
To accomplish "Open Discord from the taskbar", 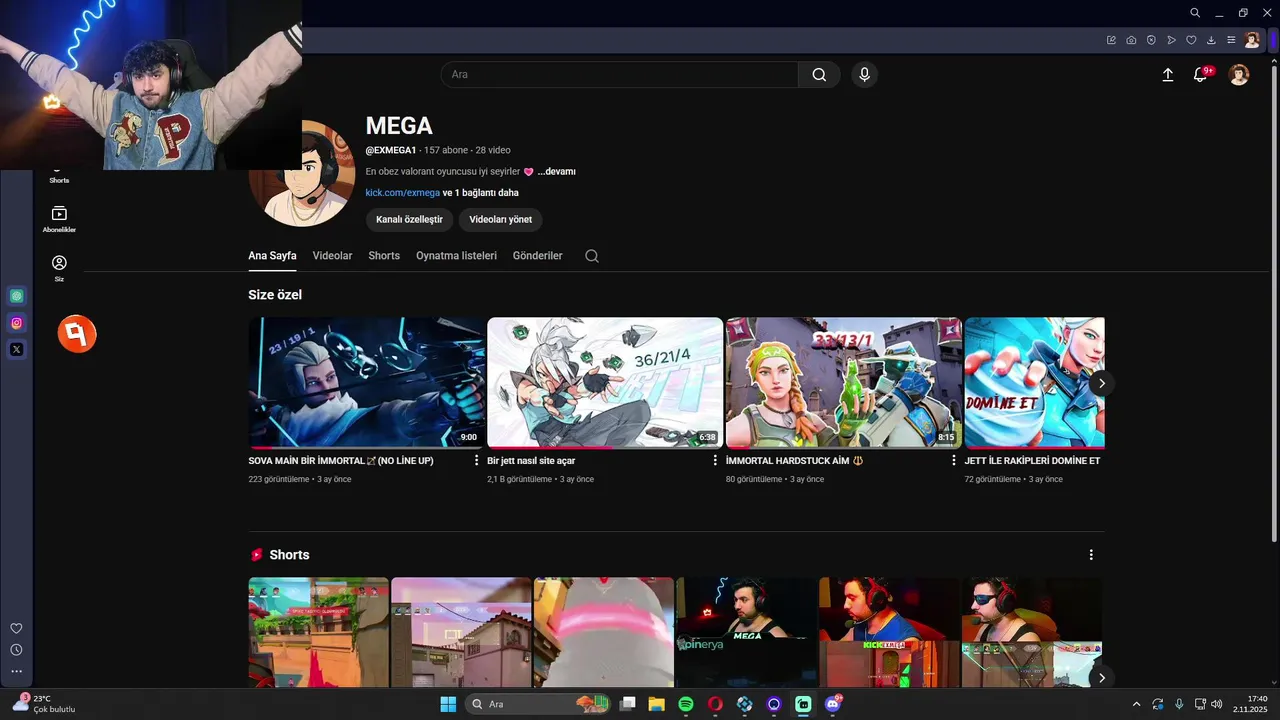I will pyautogui.click(x=833, y=704).
